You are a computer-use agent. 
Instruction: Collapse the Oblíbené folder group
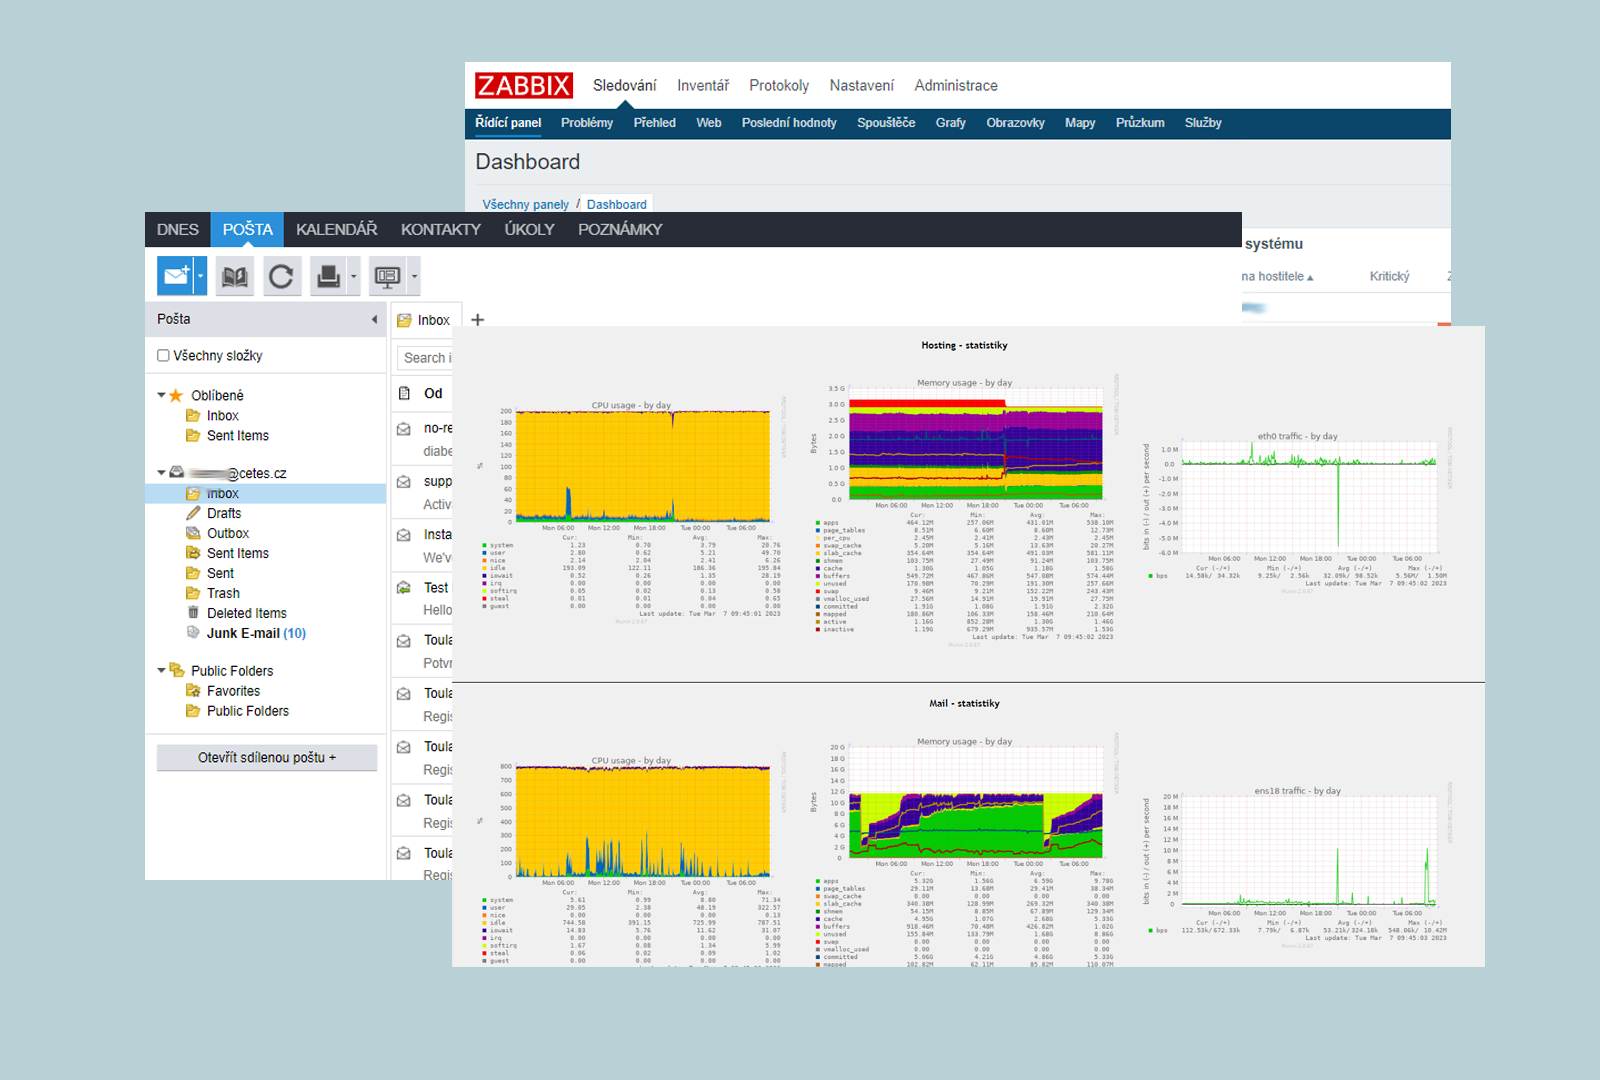click(x=162, y=395)
